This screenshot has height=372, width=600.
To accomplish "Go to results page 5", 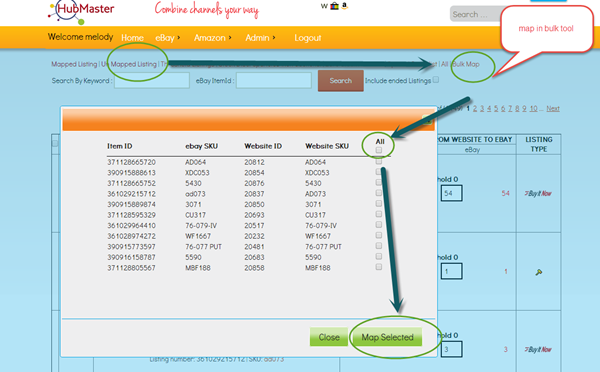I will tap(496, 109).
